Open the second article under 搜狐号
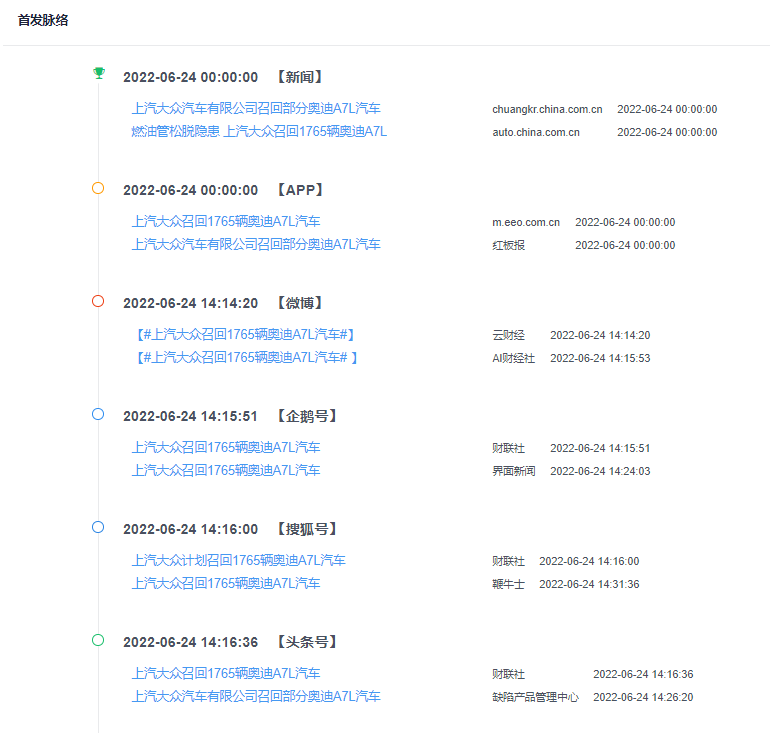 coord(225,583)
